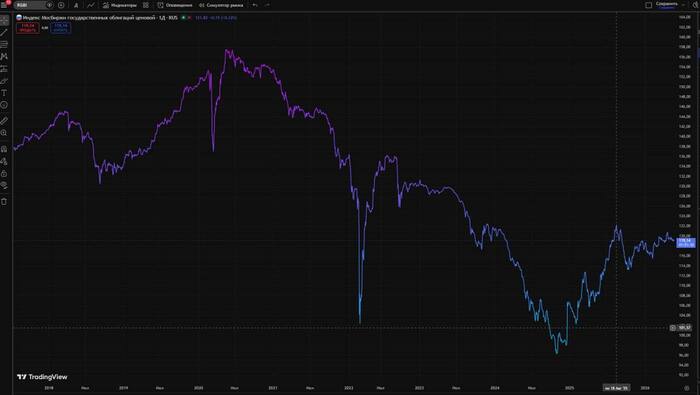
Task: Toggle stay in drawing mode
Action: [x=4, y=161]
